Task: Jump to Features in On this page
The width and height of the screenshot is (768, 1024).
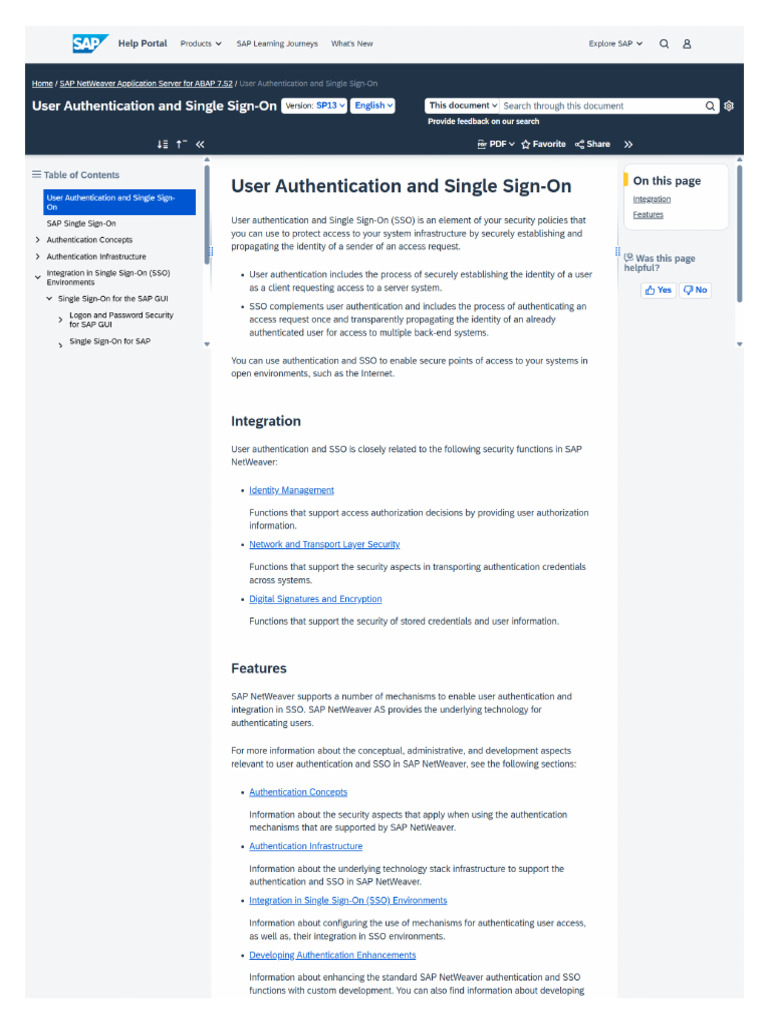Action: click(648, 215)
